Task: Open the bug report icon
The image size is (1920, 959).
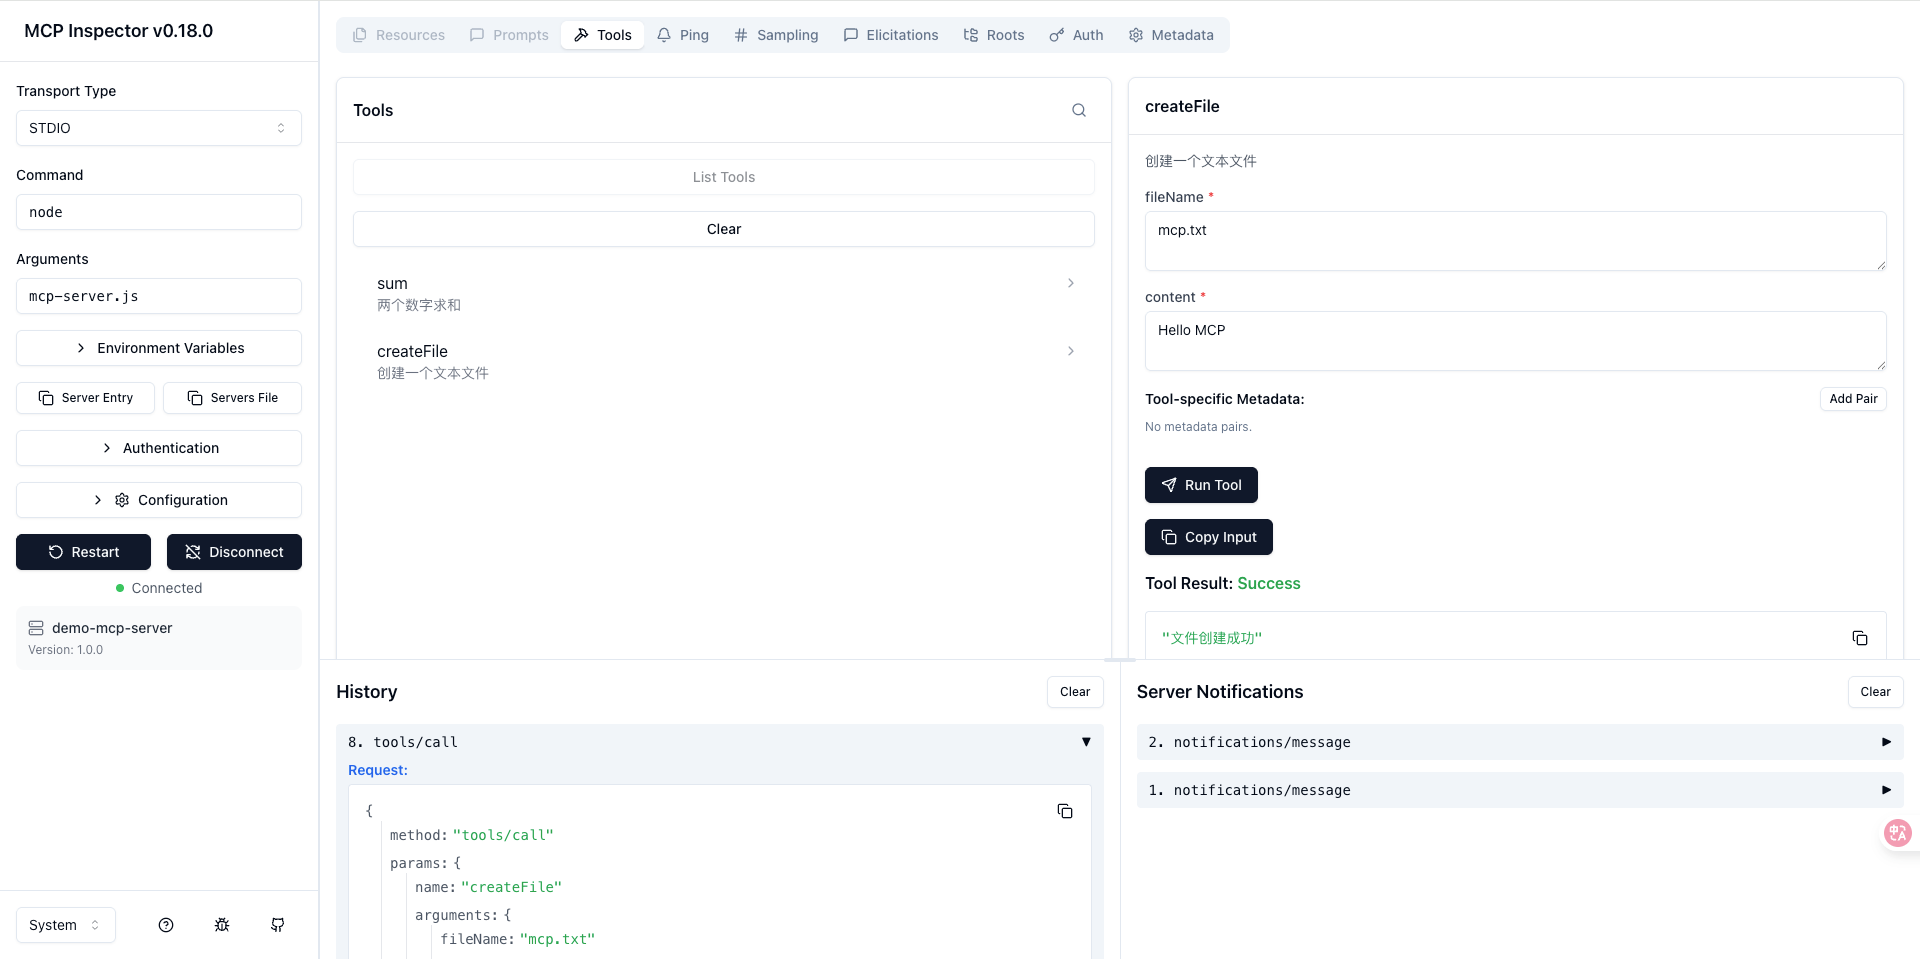Action: 222,925
